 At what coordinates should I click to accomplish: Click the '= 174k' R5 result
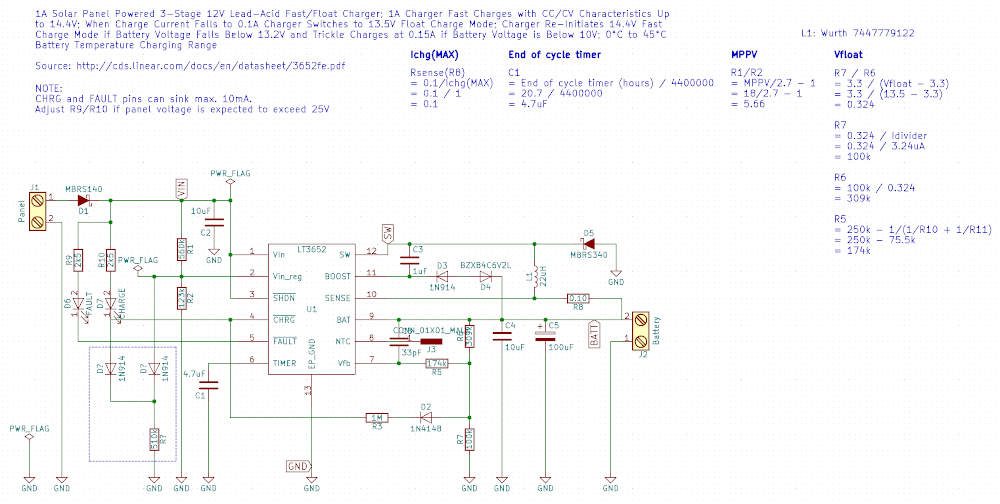pyautogui.click(x=852, y=250)
